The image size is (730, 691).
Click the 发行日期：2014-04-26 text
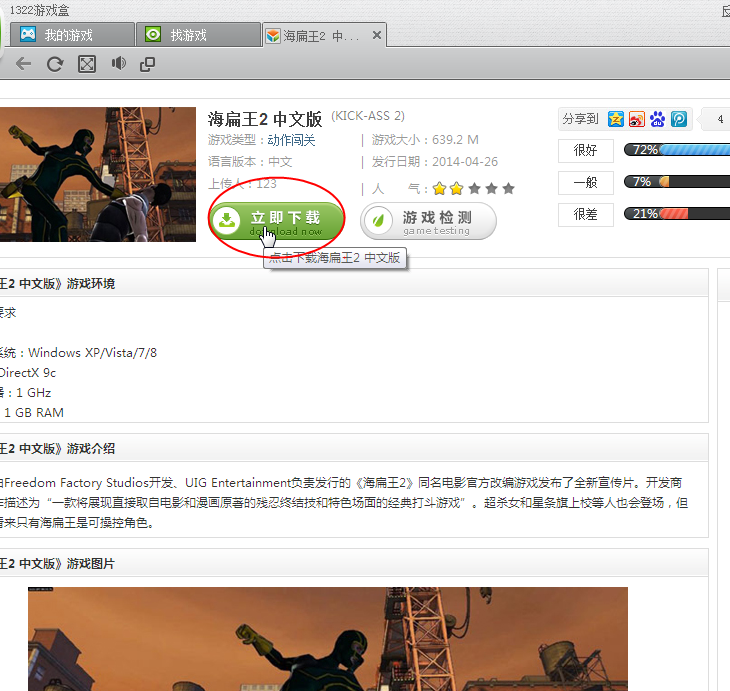[x=434, y=162]
